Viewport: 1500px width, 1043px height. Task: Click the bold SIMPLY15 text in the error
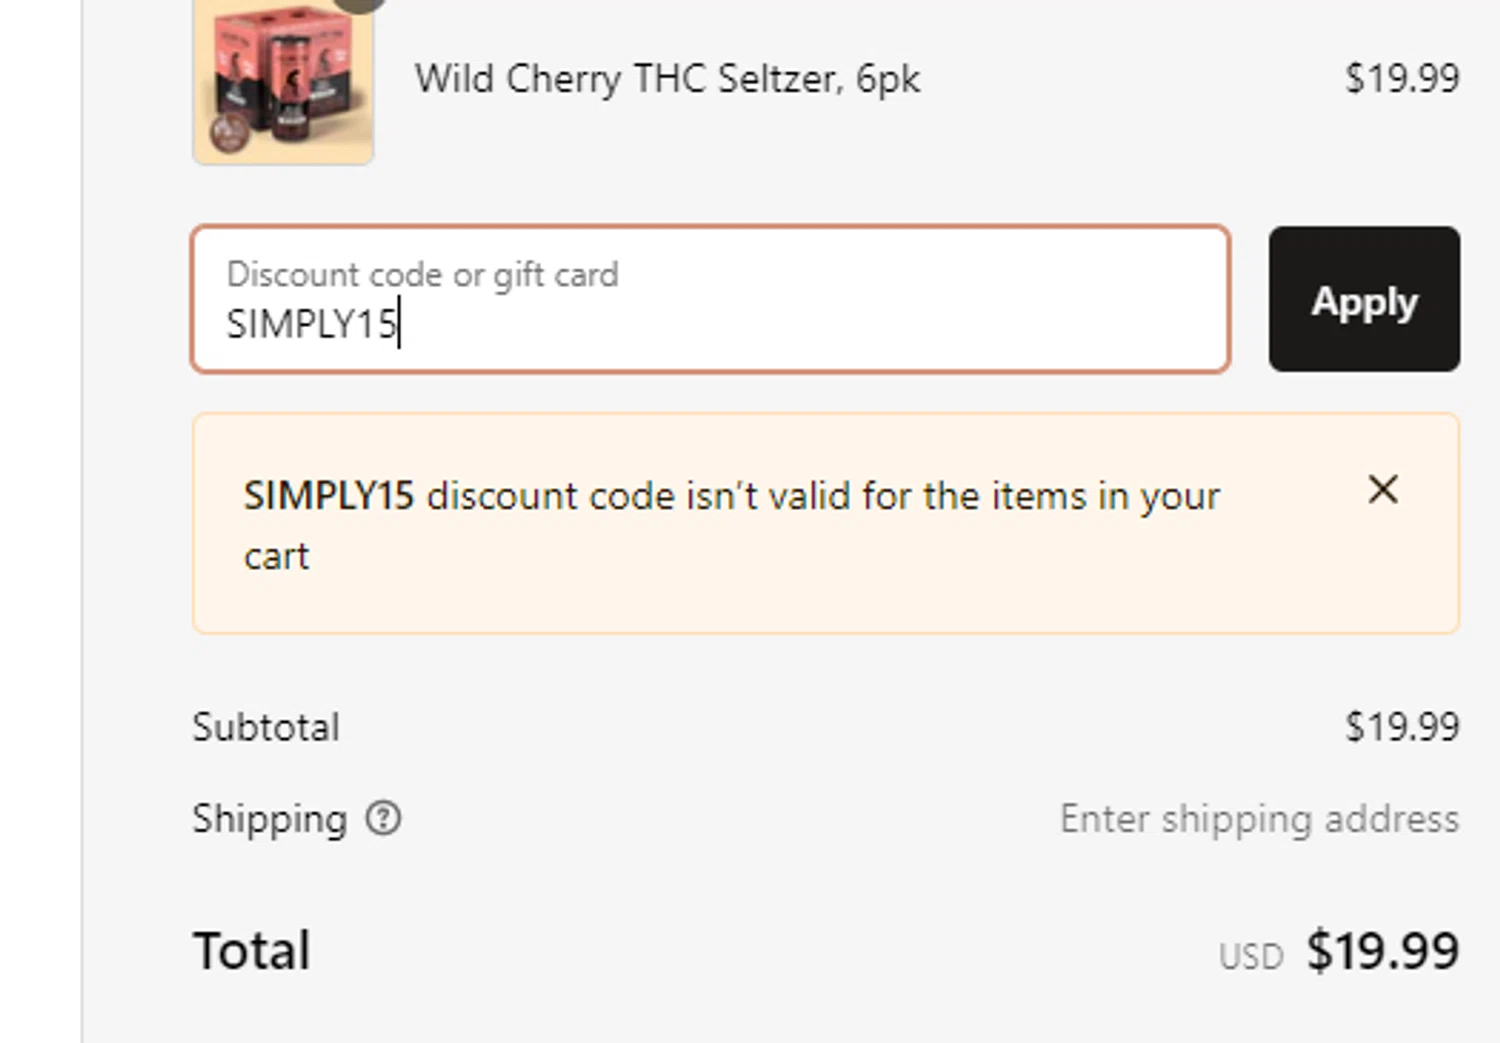click(x=328, y=496)
